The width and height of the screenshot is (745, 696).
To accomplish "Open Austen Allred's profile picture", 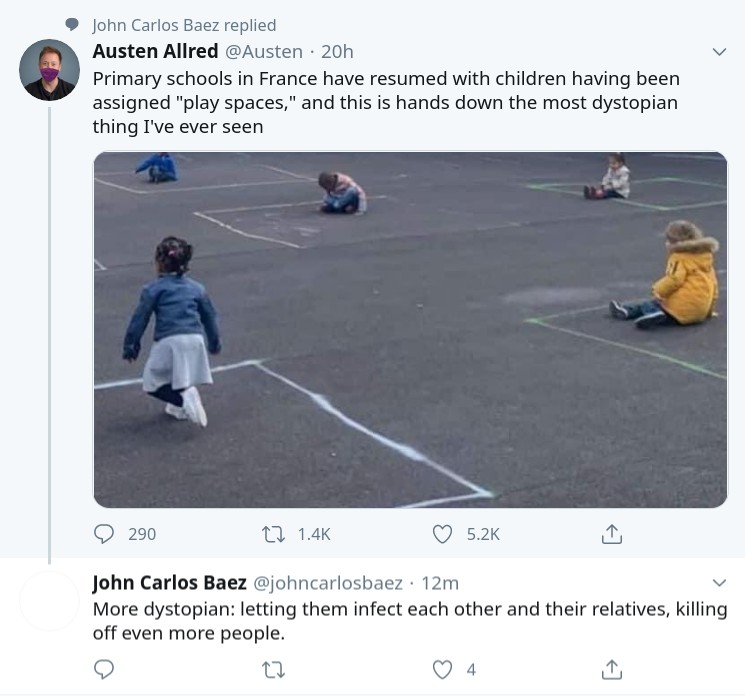I will (49, 71).
